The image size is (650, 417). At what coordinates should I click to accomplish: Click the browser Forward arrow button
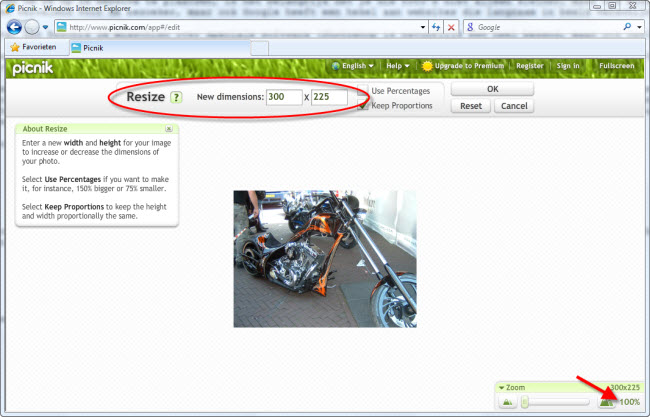point(32,27)
